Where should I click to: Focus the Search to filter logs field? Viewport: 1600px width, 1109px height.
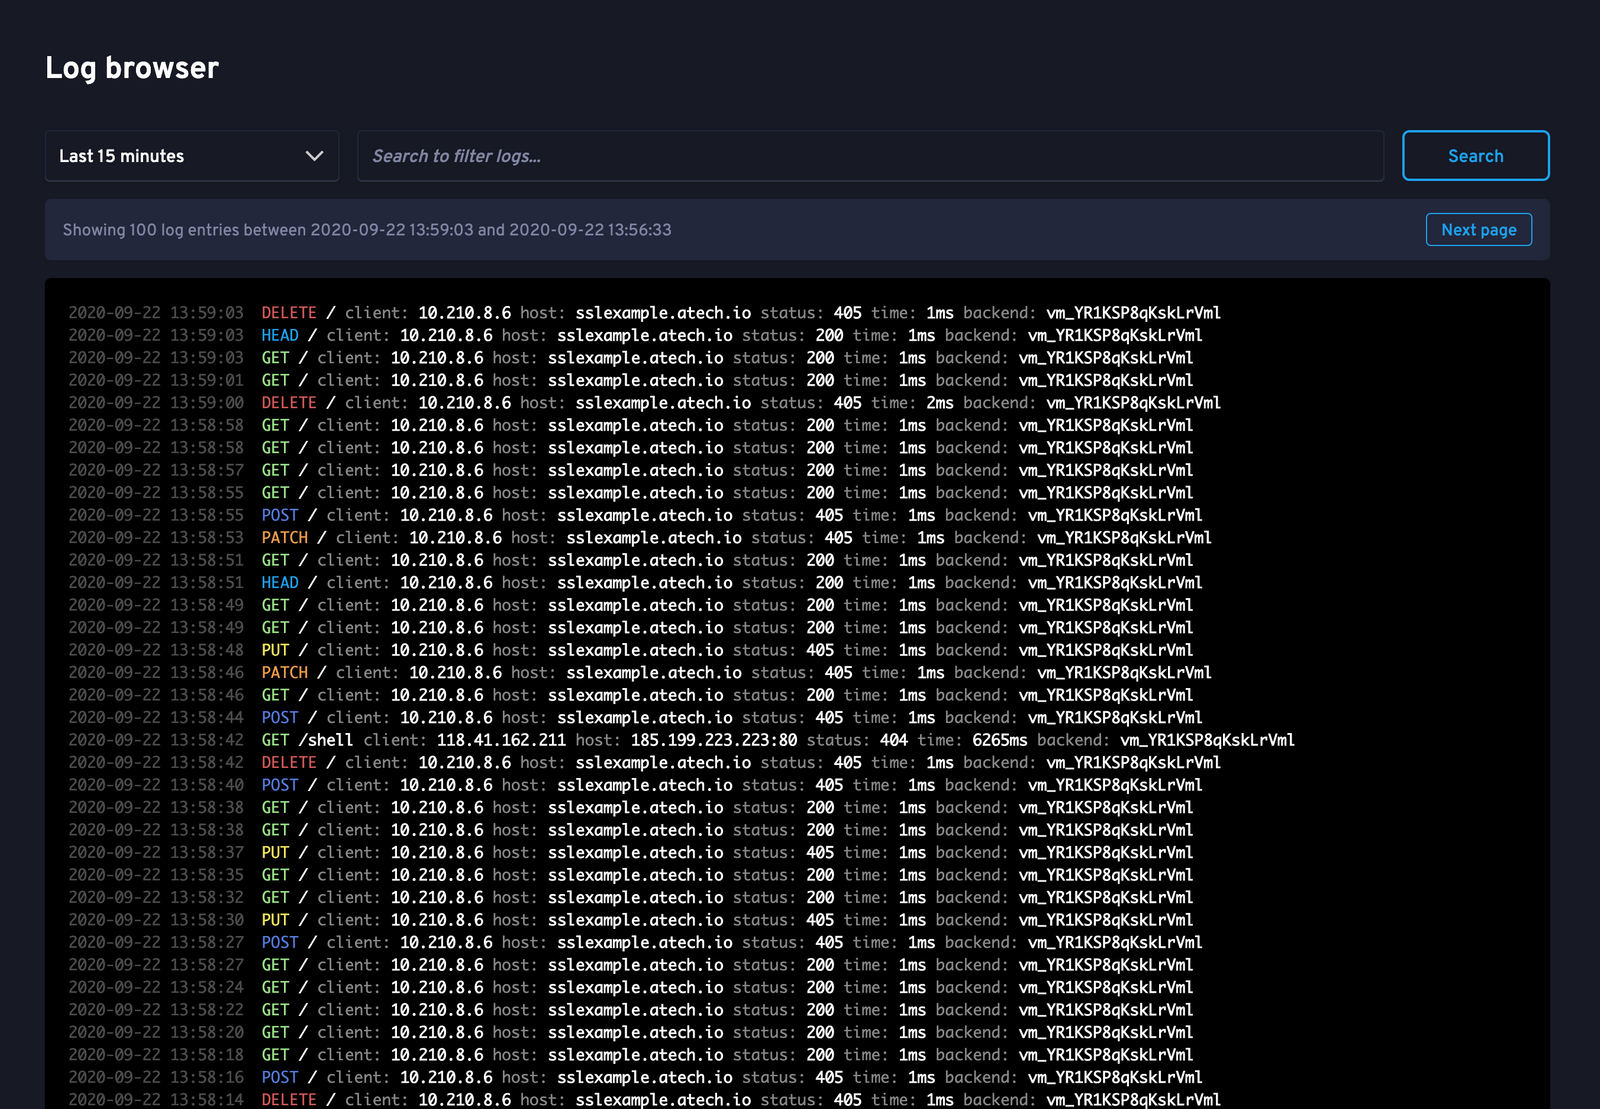pyautogui.click(x=870, y=156)
